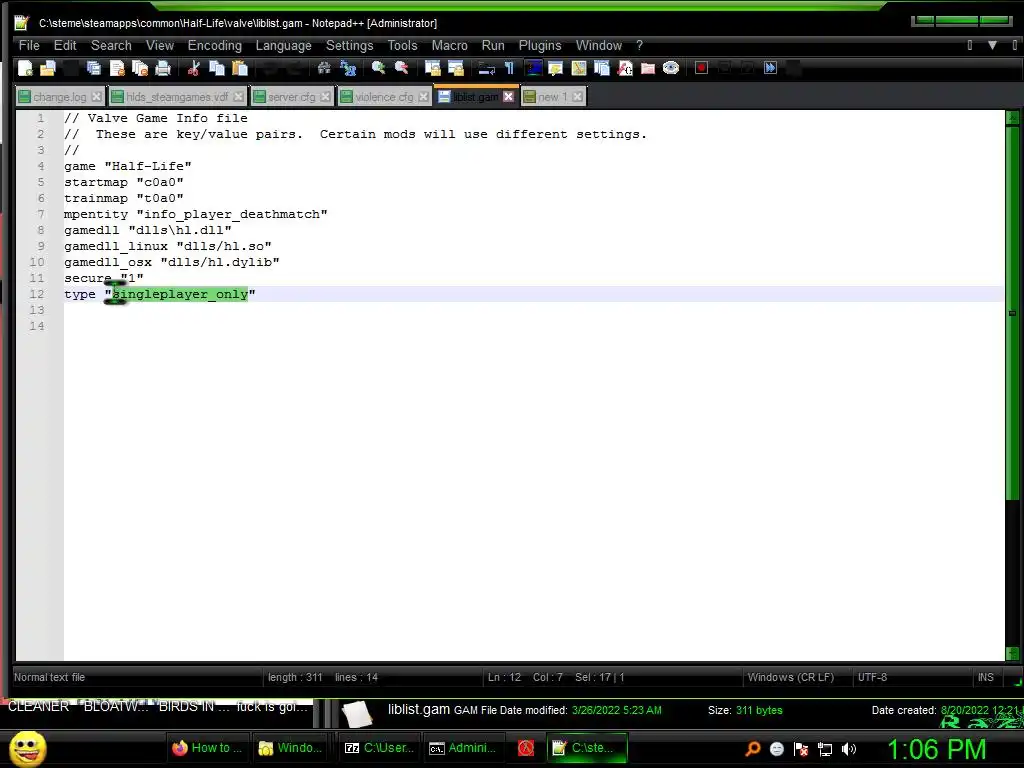Toggle Word Wrap toolbar icon

(487, 68)
